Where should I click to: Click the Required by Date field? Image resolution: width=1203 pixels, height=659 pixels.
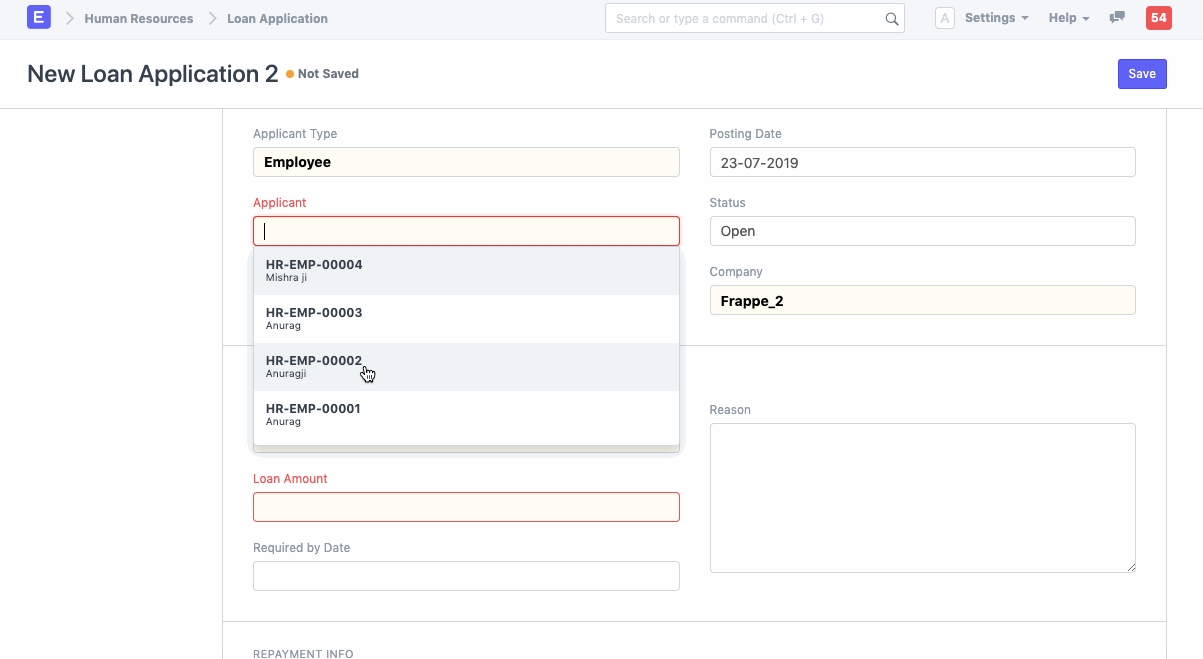tap(466, 576)
